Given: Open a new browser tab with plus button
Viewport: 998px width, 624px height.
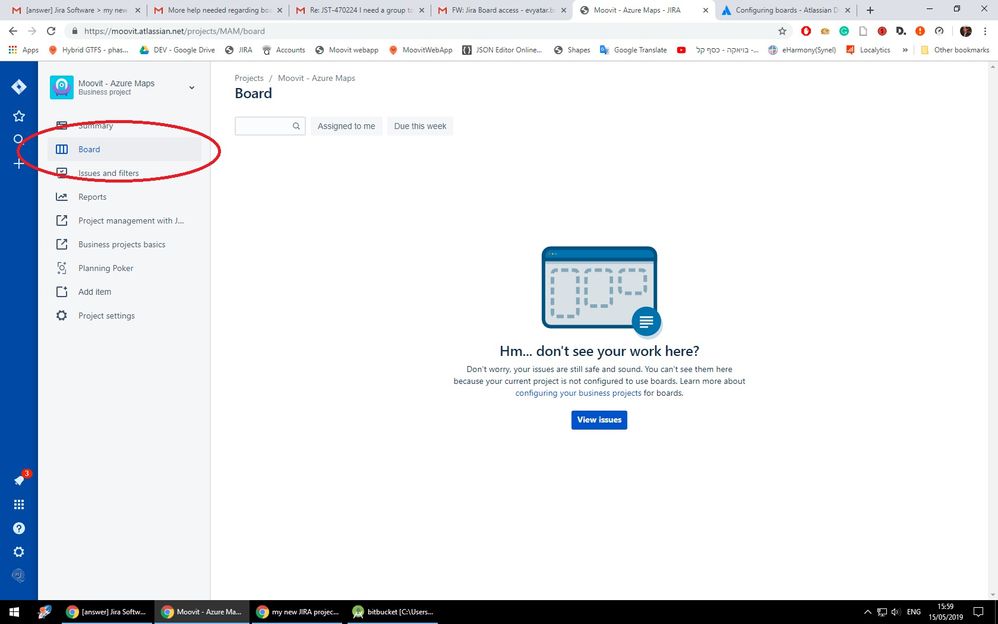Looking at the screenshot, I should click(x=870, y=10).
